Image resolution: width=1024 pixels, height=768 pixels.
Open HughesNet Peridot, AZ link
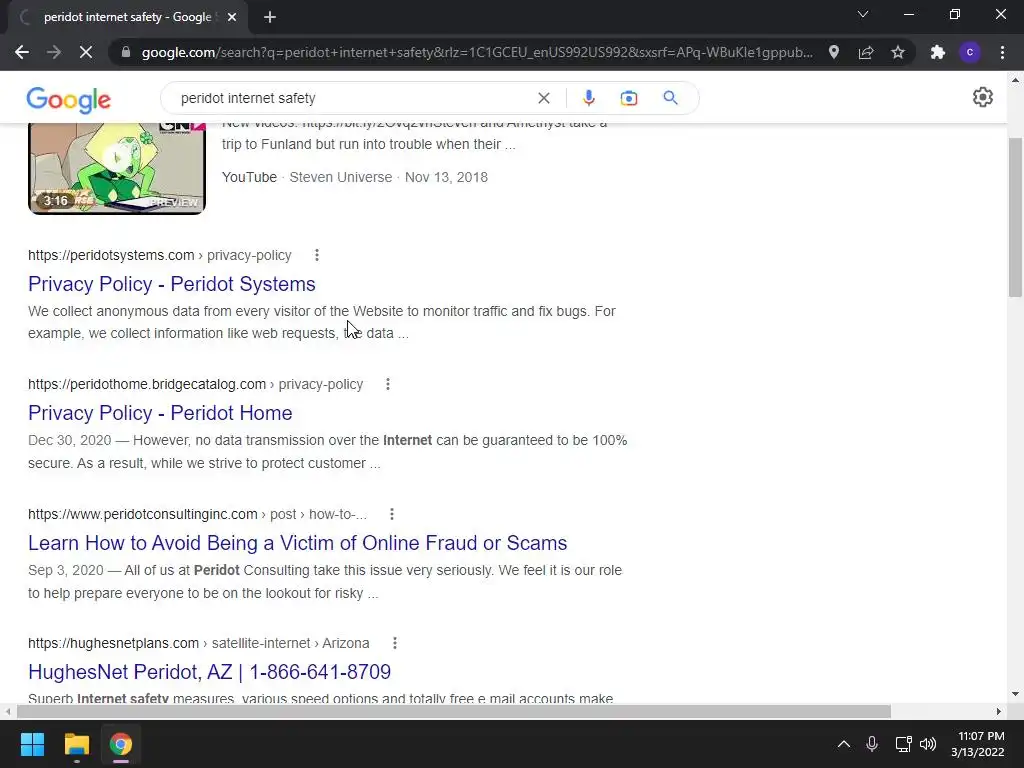click(210, 672)
